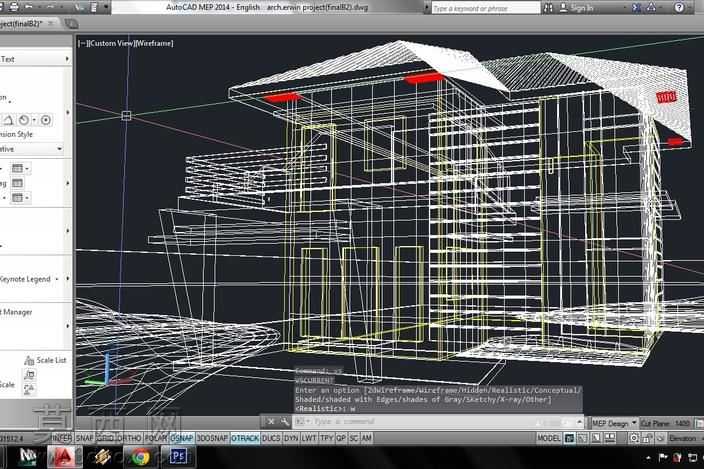Click the Quick View Drawings icon
The image size is (704, 469).
[610, 438]
